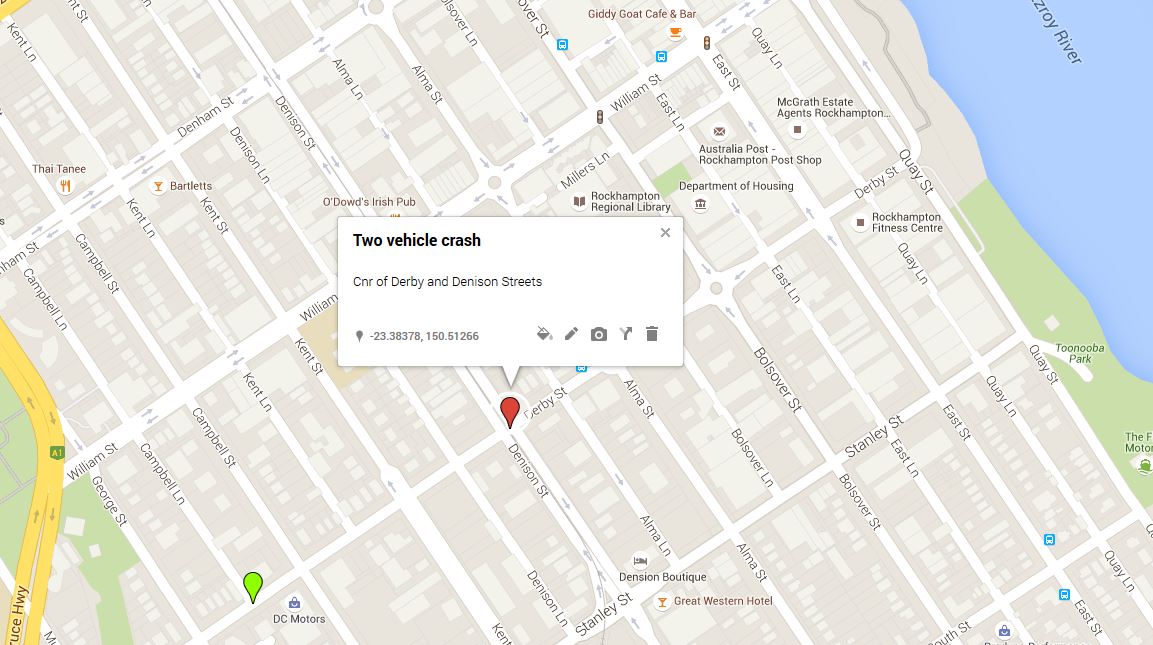Delete marker with the trash icon
Viewport: 1153px width, 645px height.
(x=652, y=334)
